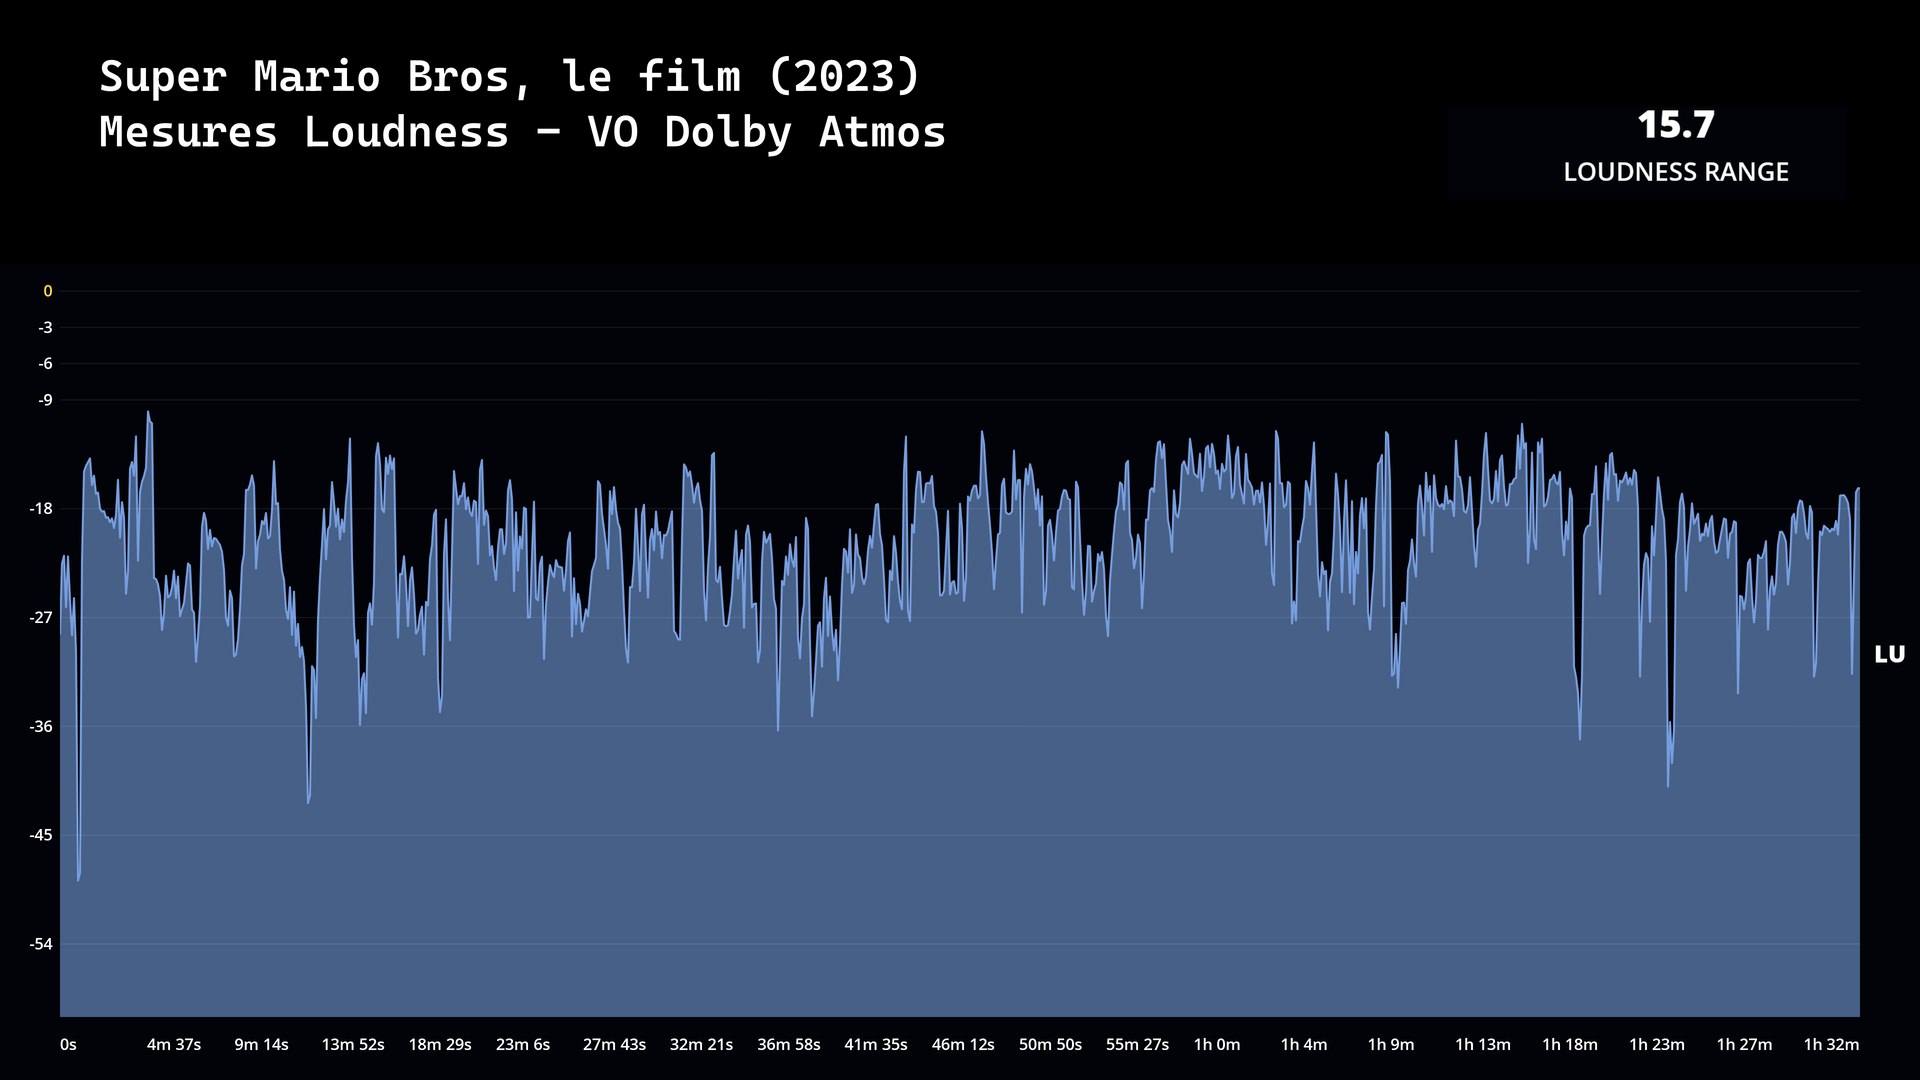Click the 27m 43s time marker
Image resolution: width=1920 pixels, height=1080 pixels.
pos(614,1044)
